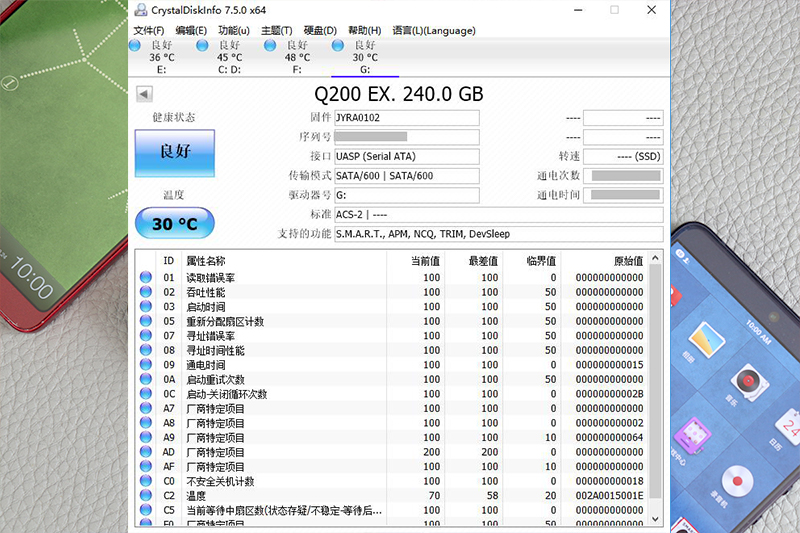Click status orb for attribute 05 重新分配扇区计数

point(146,320)
